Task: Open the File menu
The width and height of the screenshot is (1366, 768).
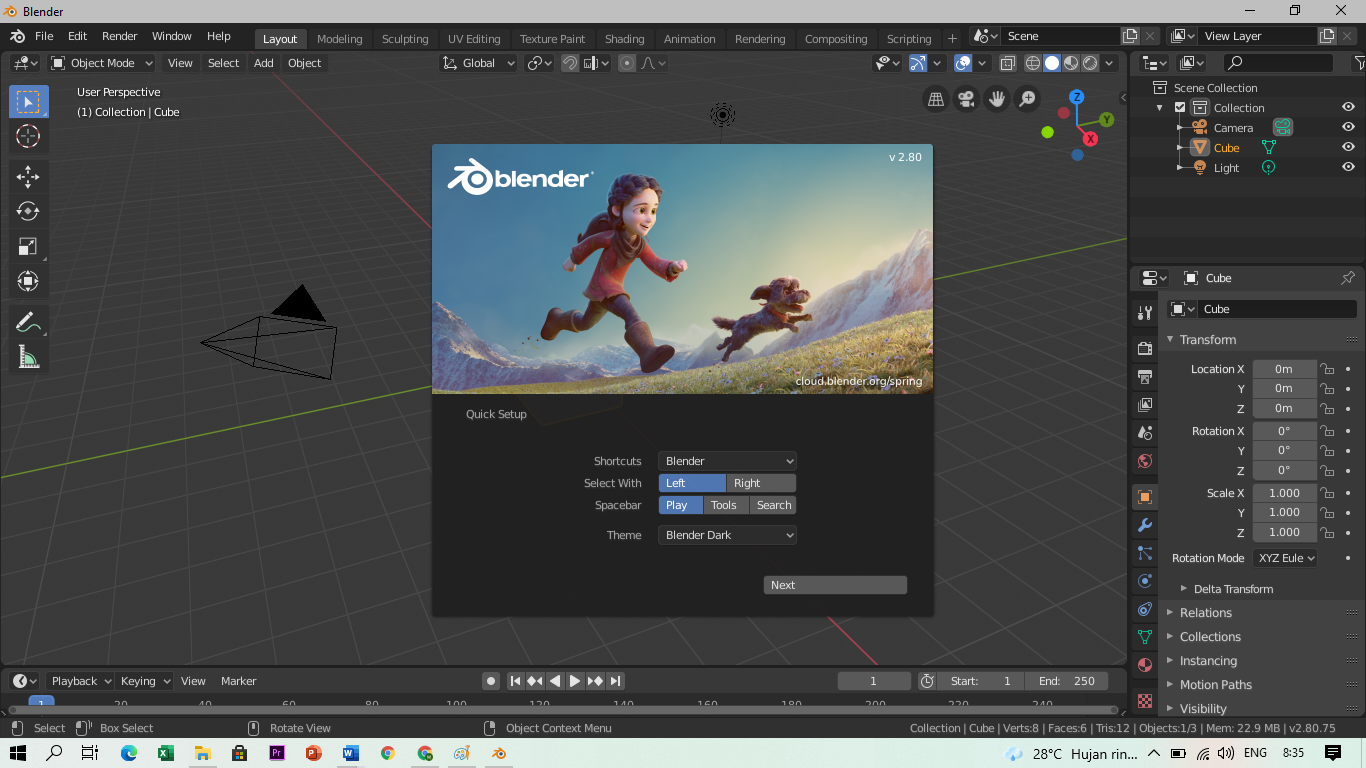Action: (x=44, y=36)
